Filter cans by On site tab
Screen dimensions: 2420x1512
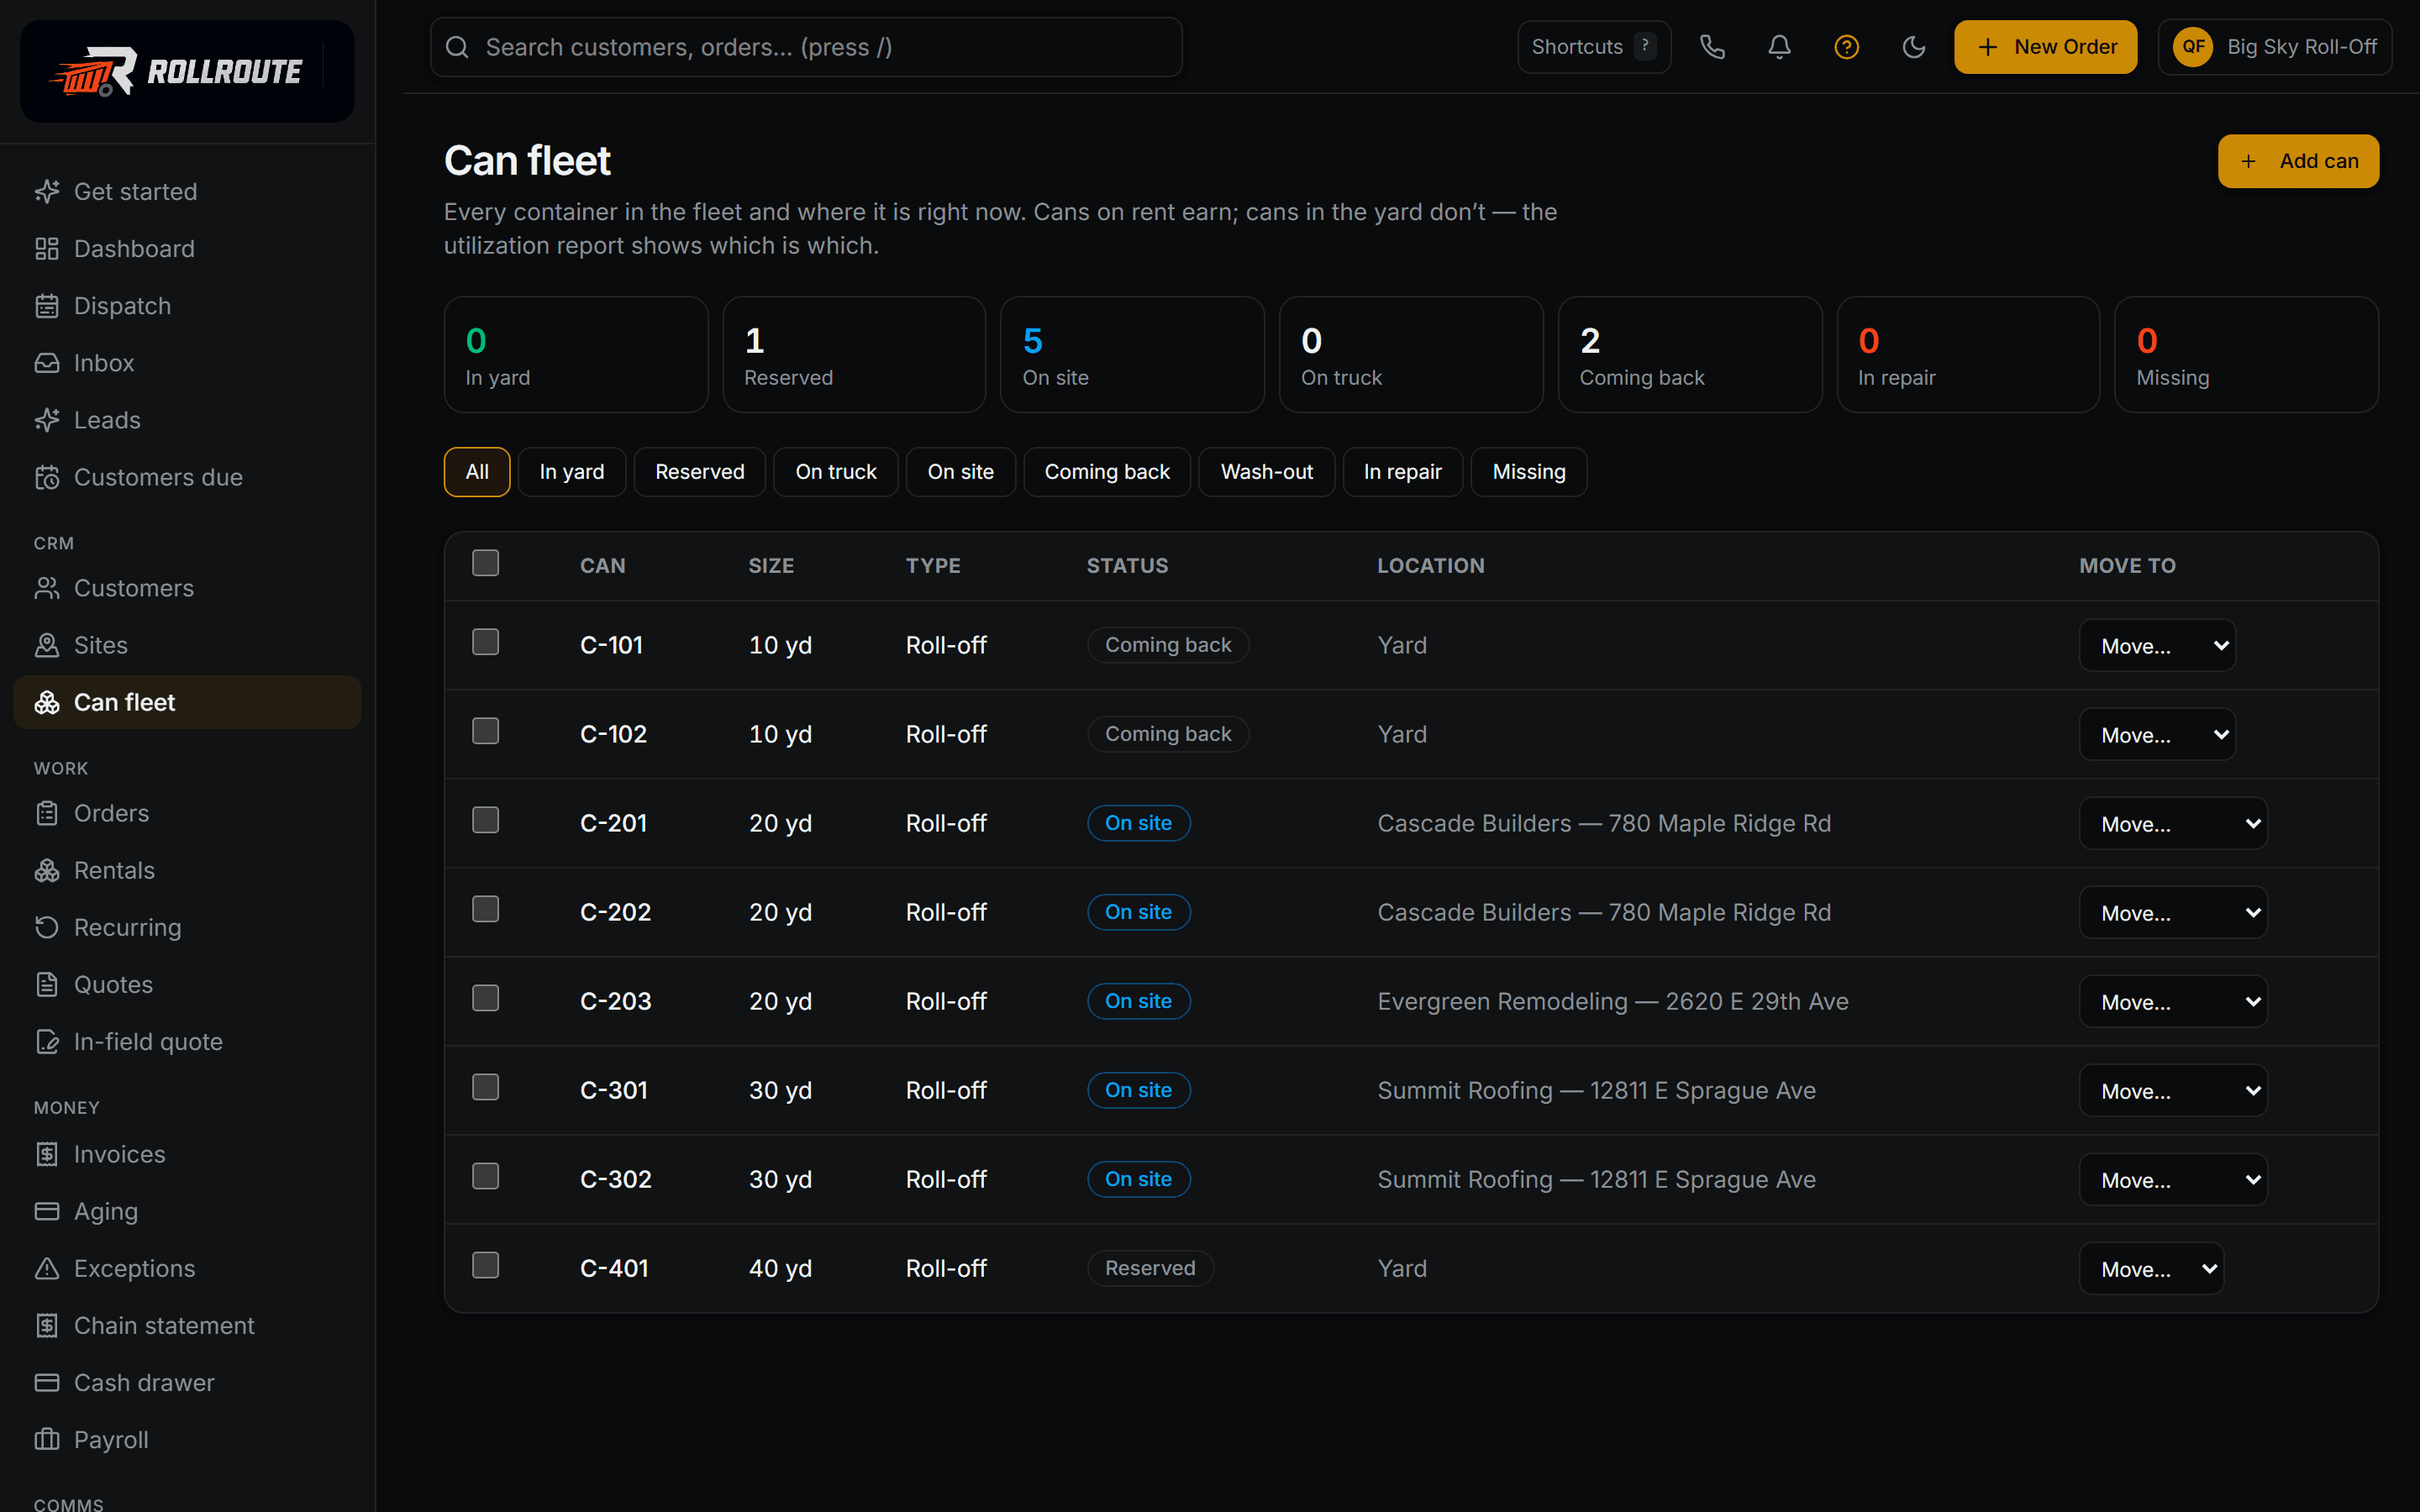tap(961, 472)
